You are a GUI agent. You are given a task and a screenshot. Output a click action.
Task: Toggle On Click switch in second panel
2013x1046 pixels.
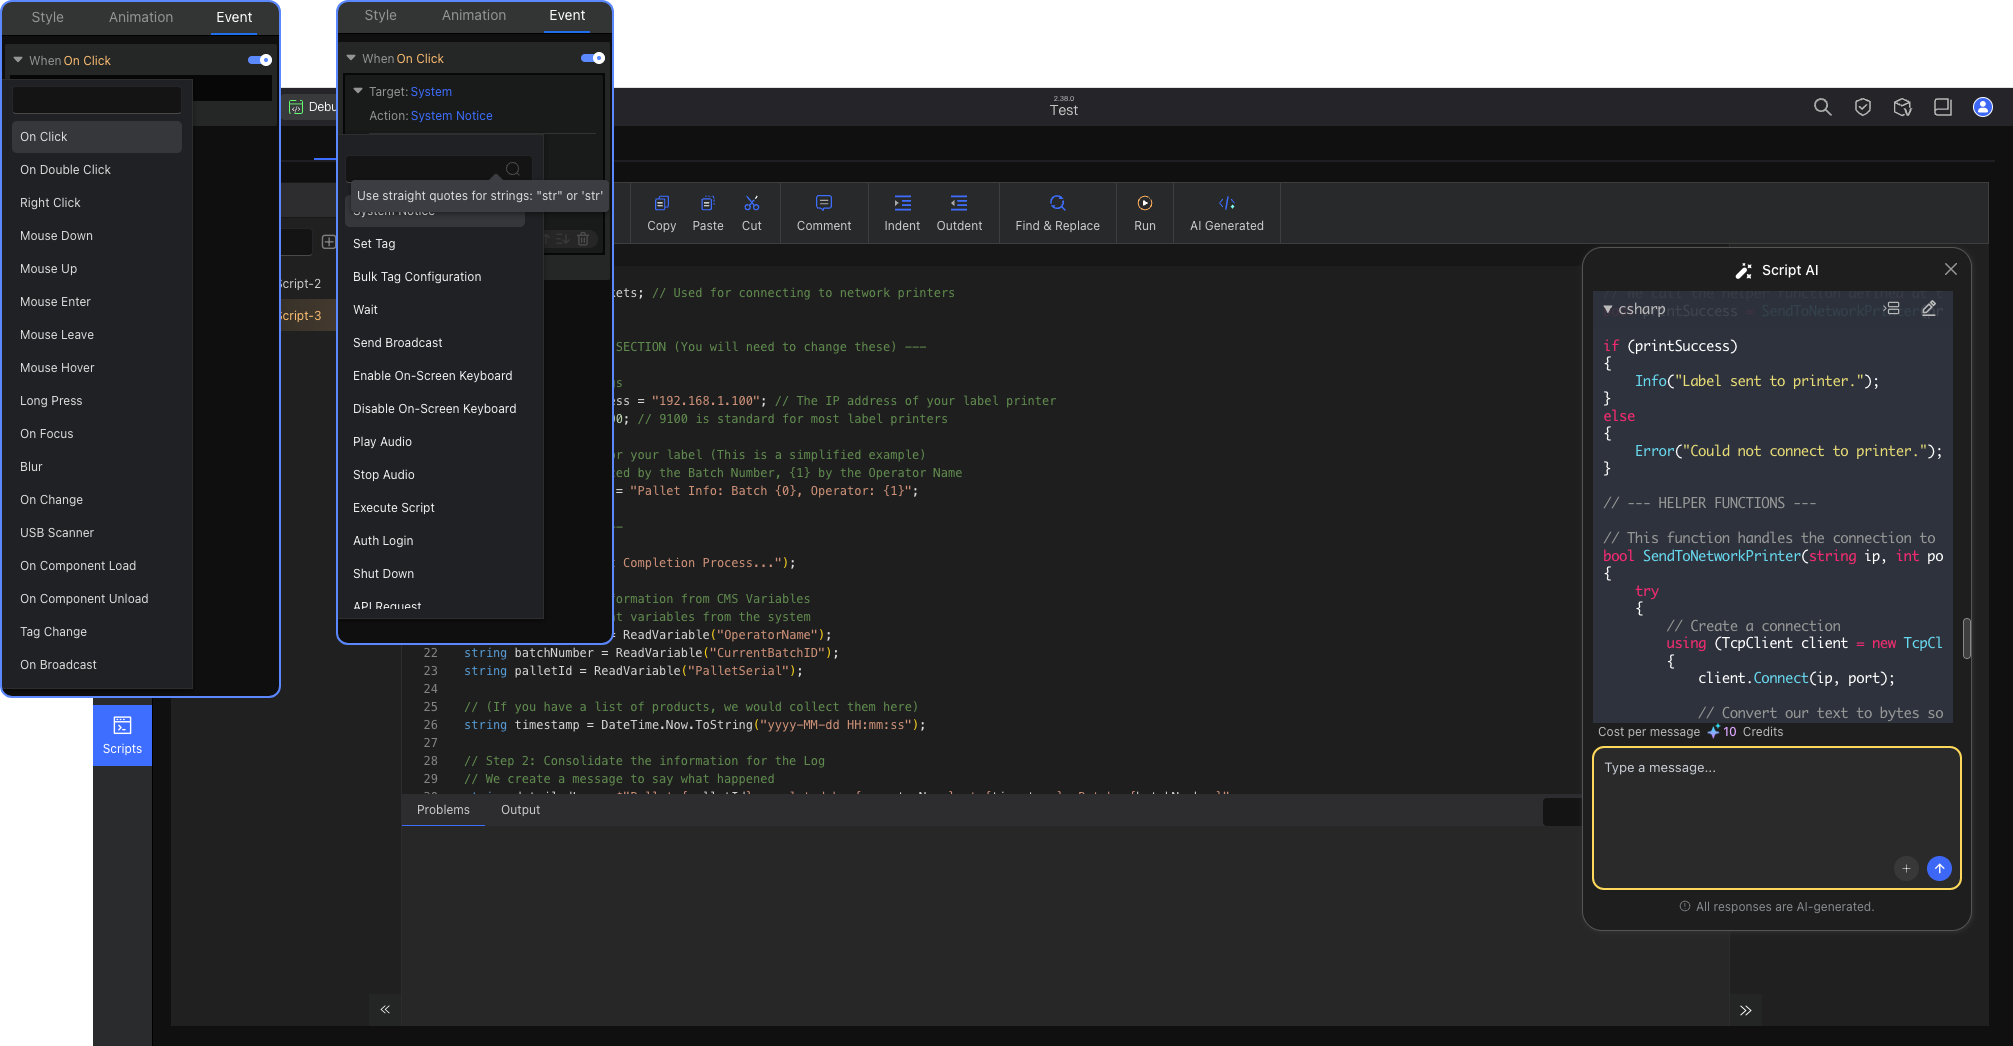tap(593, 58)
